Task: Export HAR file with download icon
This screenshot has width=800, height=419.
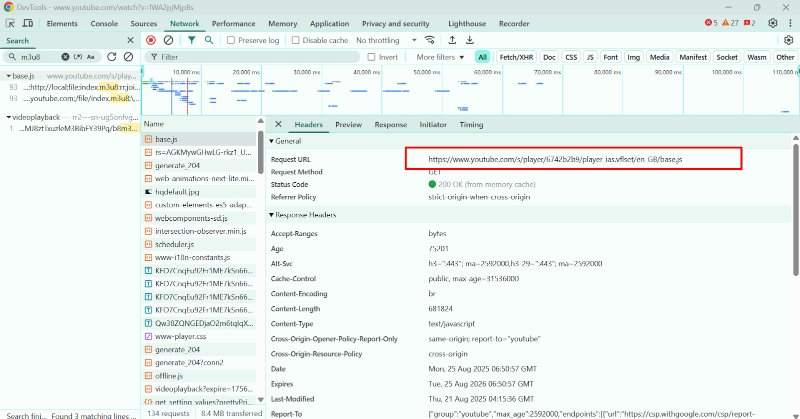Action: click(x=470, y=40)
